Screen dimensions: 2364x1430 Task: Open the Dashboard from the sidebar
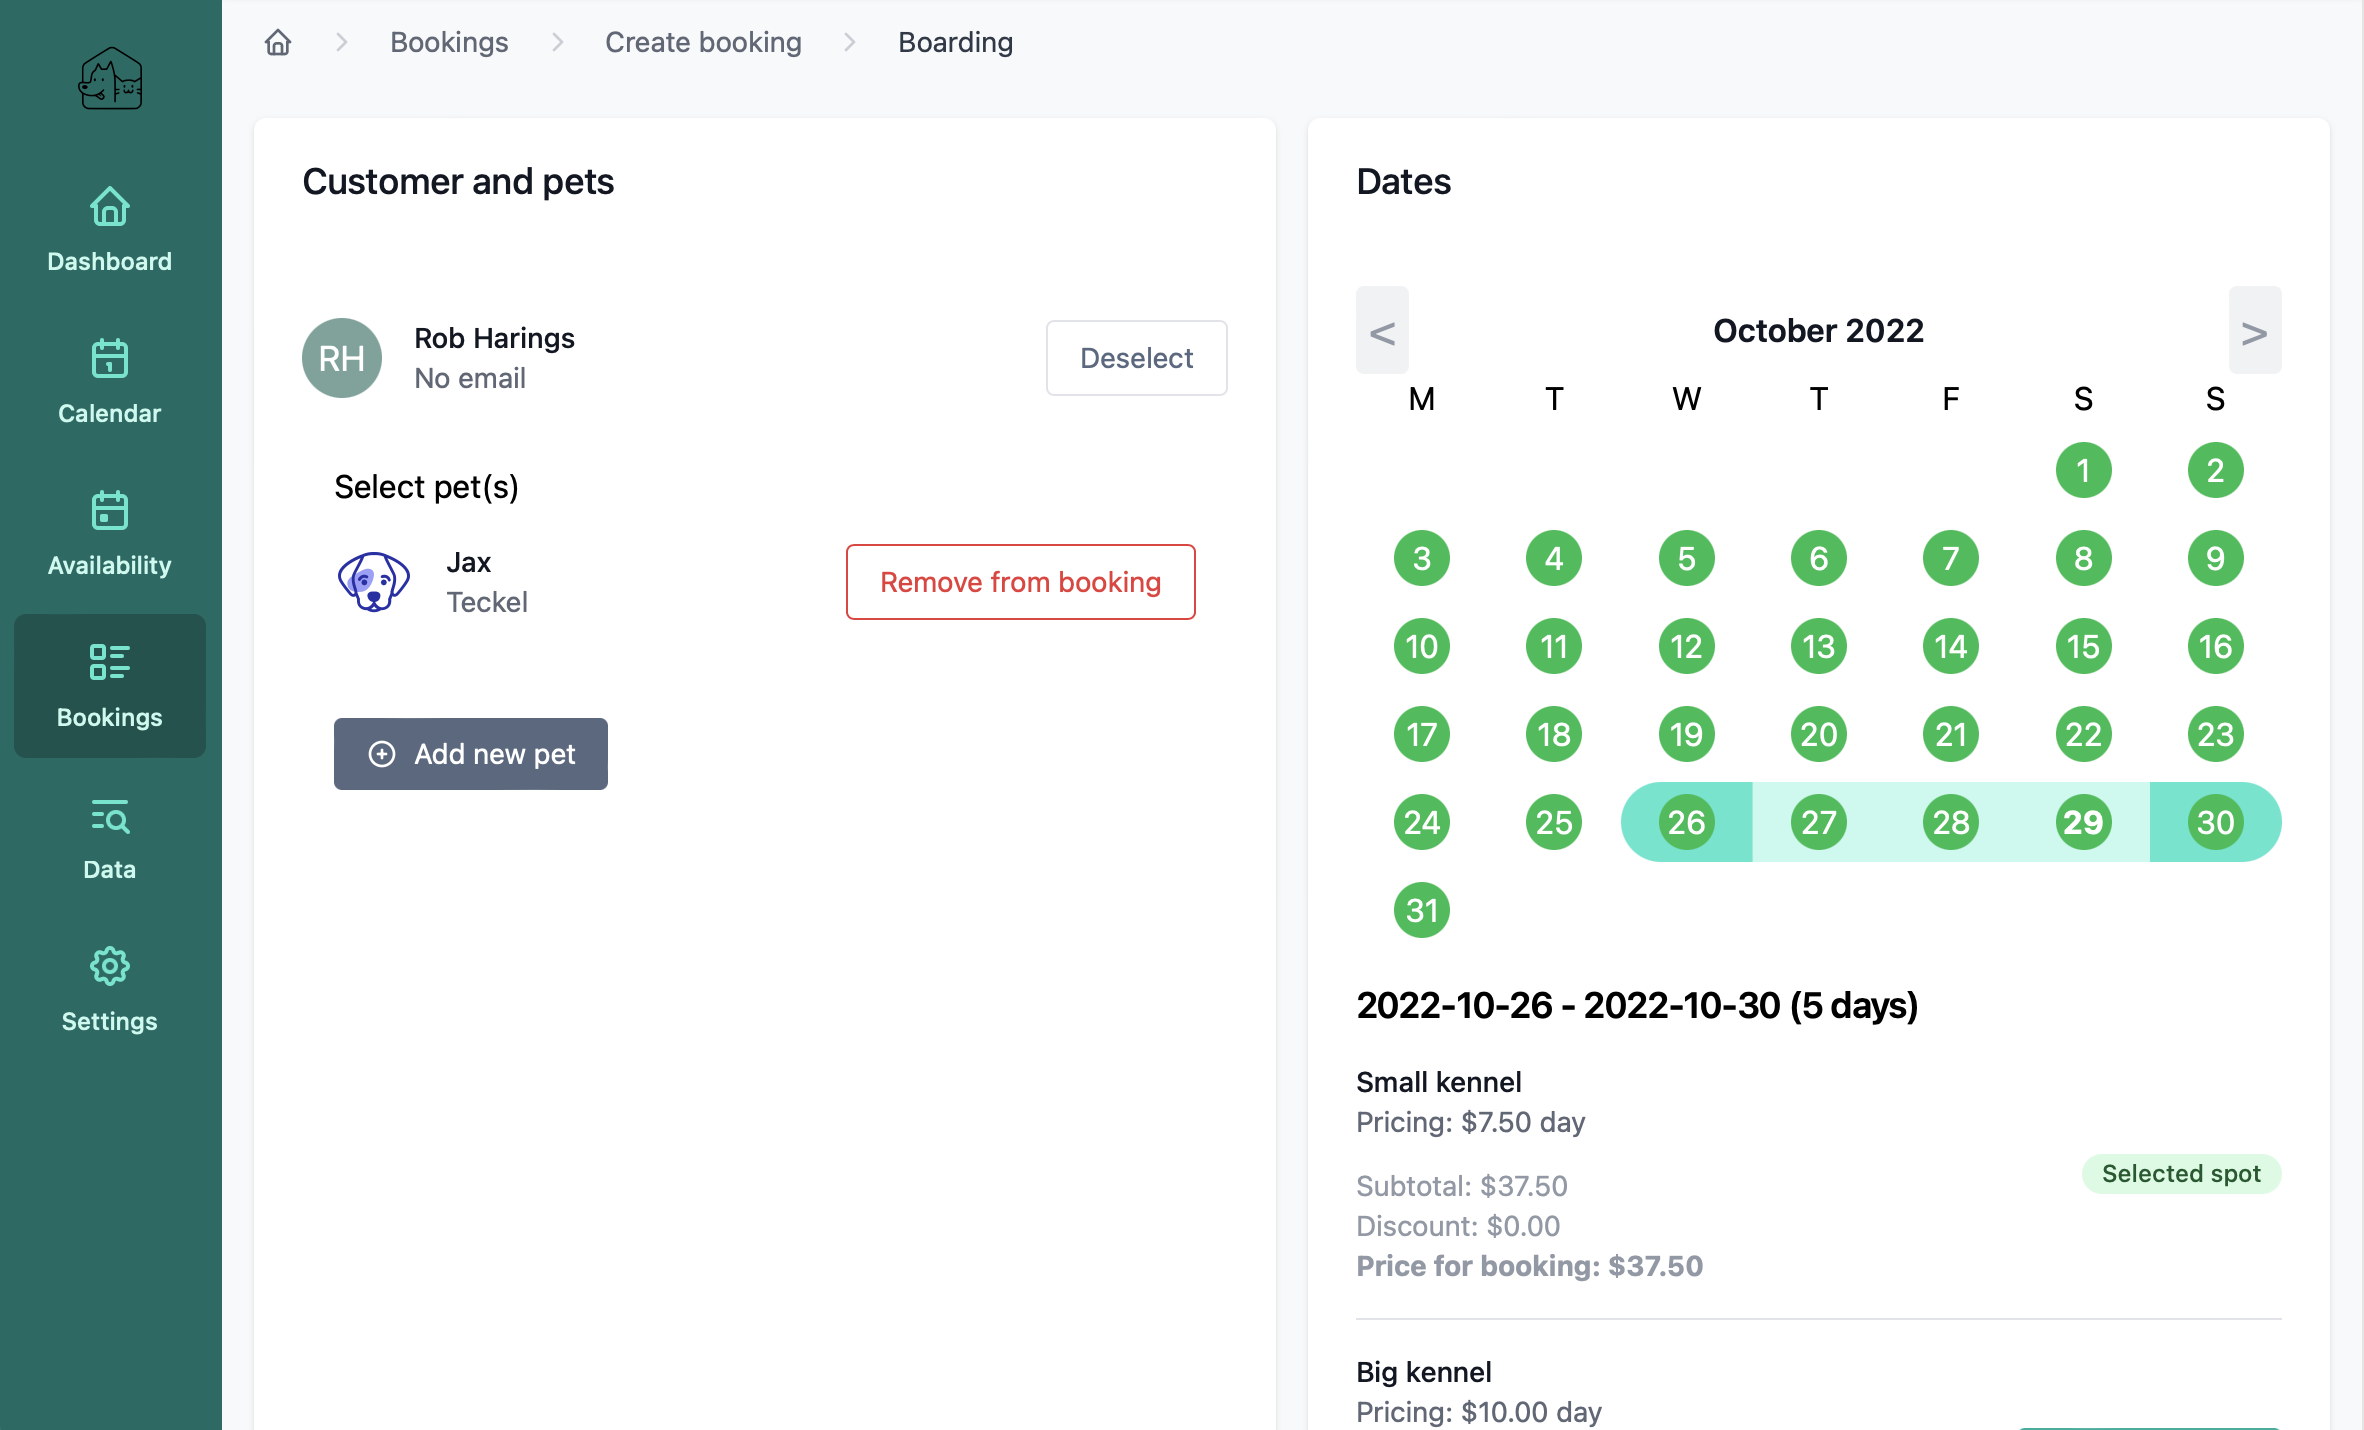click(108, 230)
